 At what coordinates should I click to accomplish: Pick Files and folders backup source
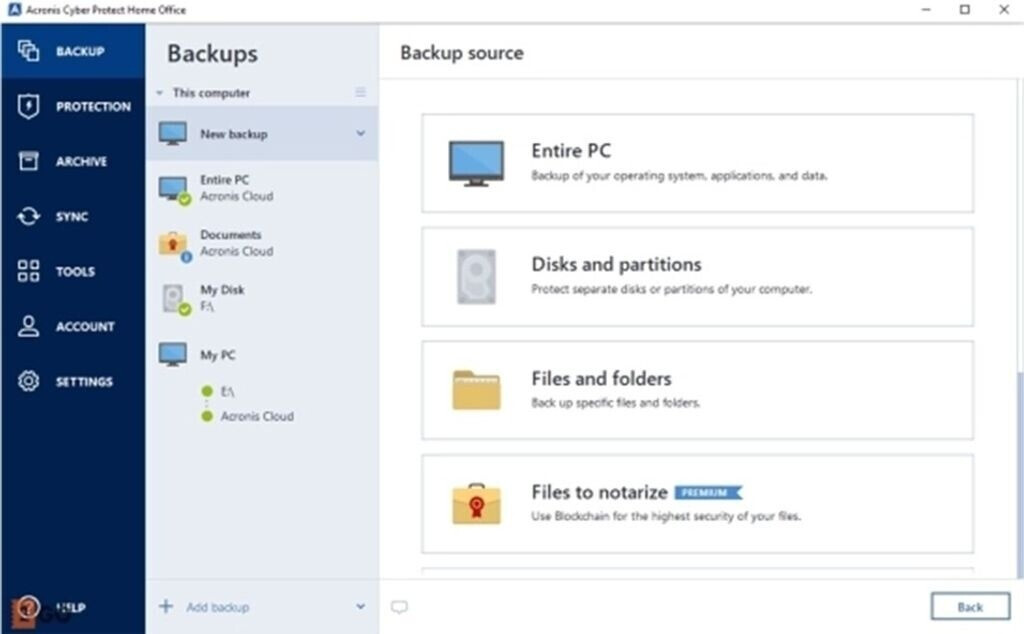697,389
